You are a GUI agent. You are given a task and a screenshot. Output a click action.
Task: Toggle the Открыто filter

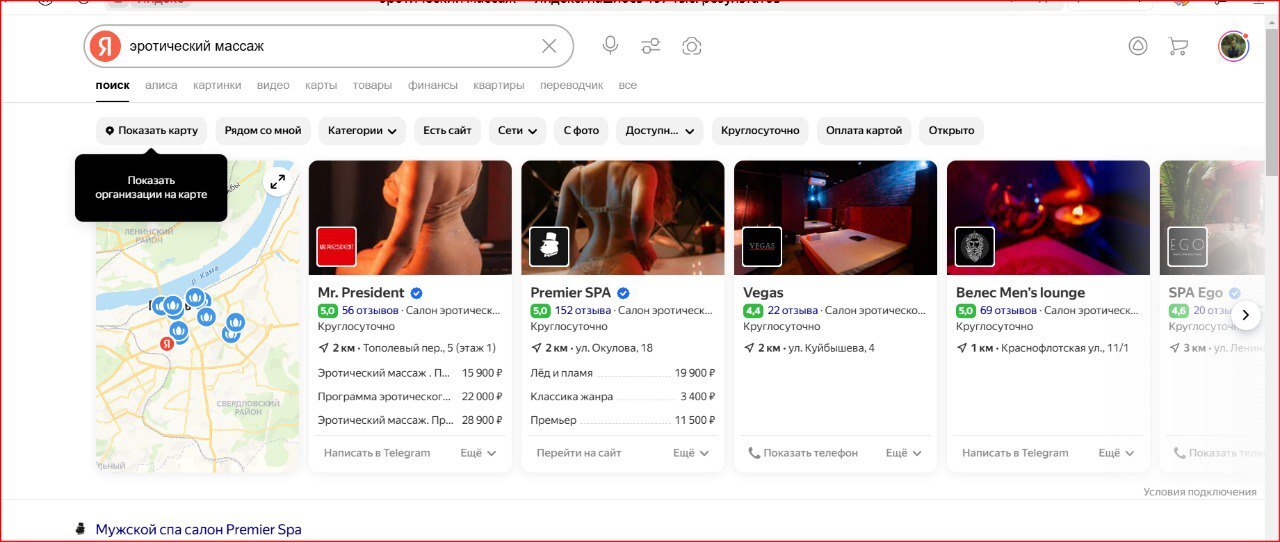pyautogui.click(x=951, y=130)
